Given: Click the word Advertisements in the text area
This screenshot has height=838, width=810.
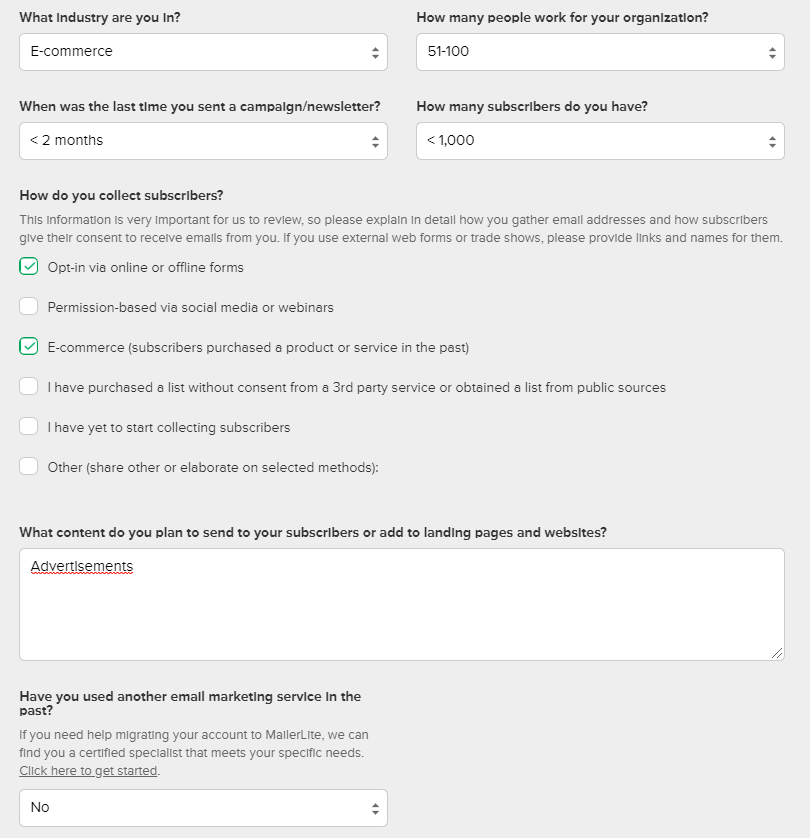Looking at the screenshot, I should [x=82, y=567].
